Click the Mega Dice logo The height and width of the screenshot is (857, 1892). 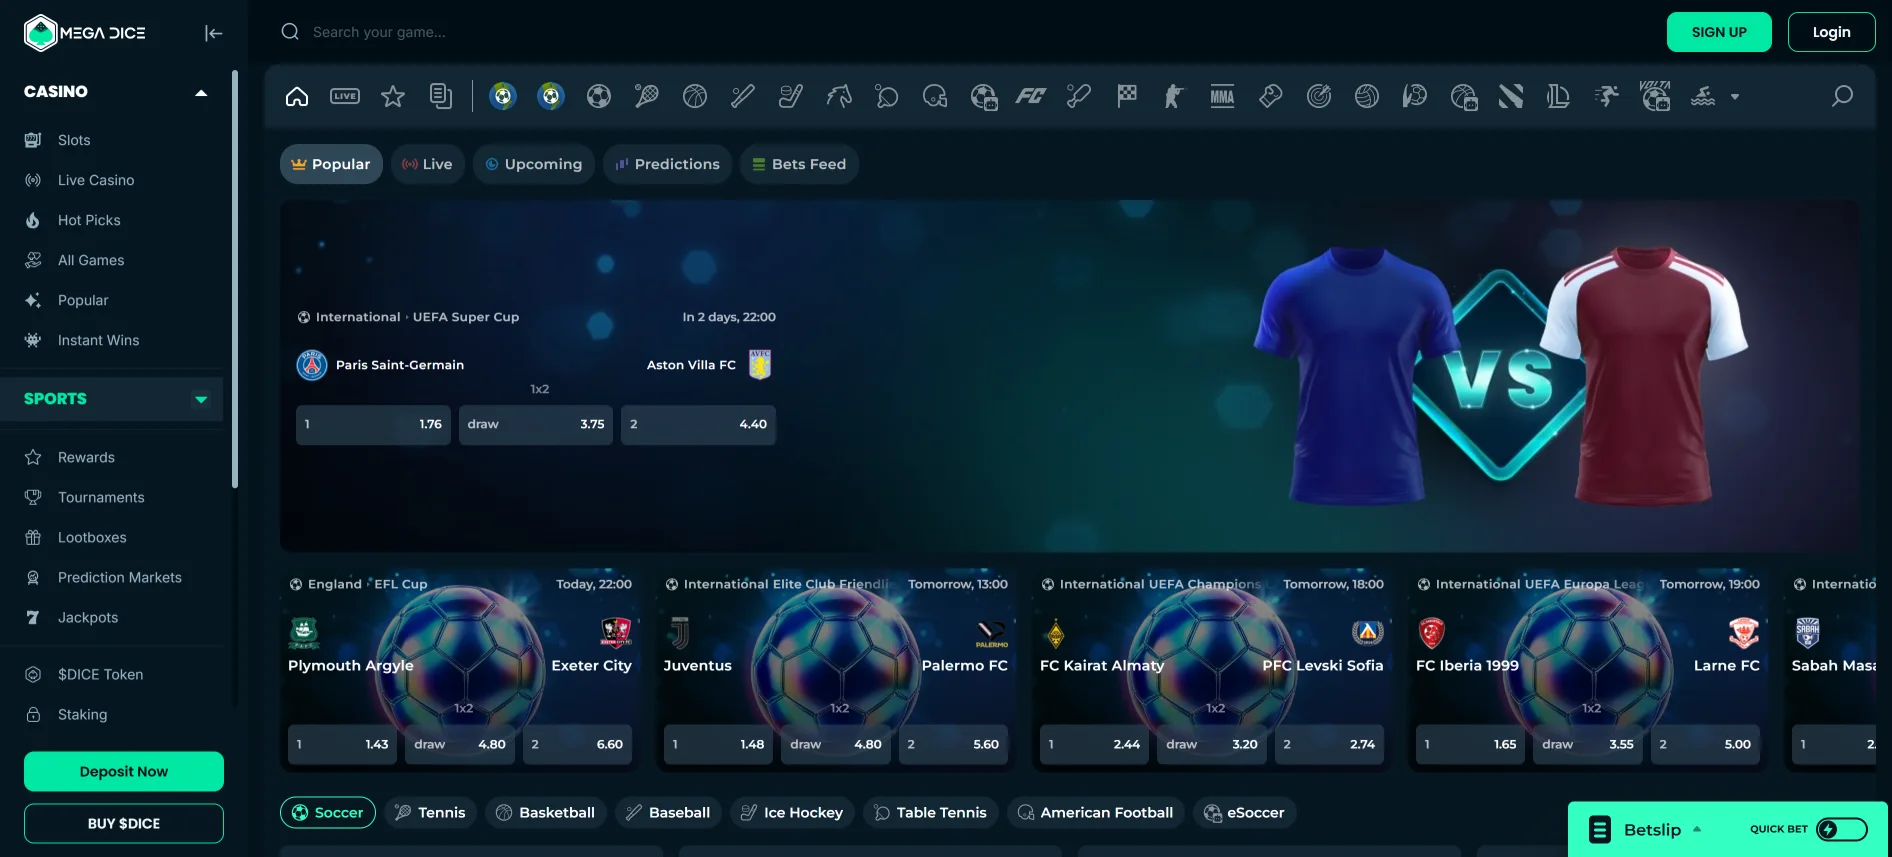(85, 33)
